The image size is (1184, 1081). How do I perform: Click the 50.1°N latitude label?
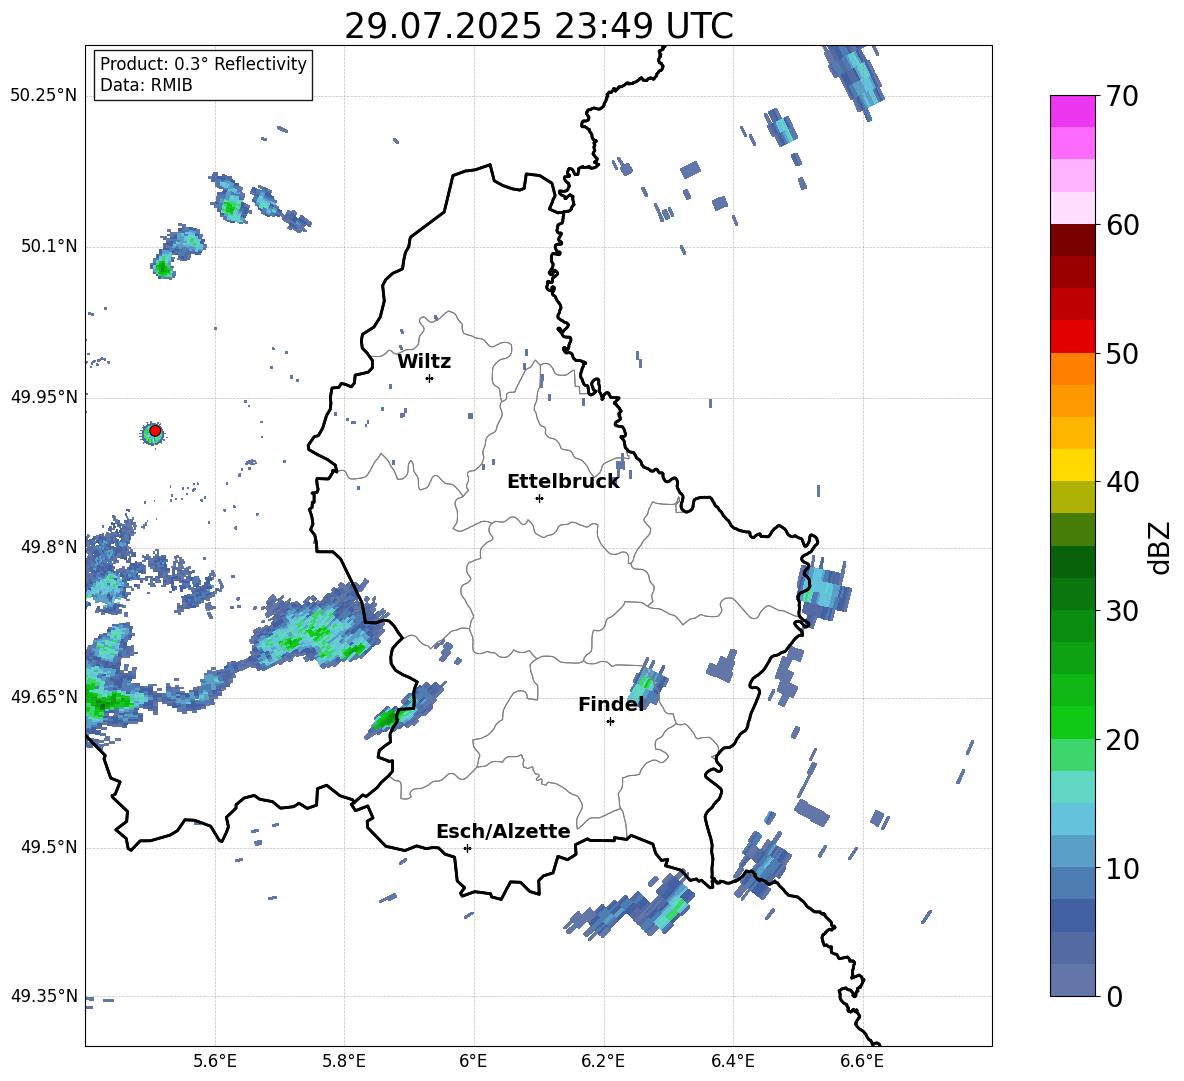click(49, 246)
